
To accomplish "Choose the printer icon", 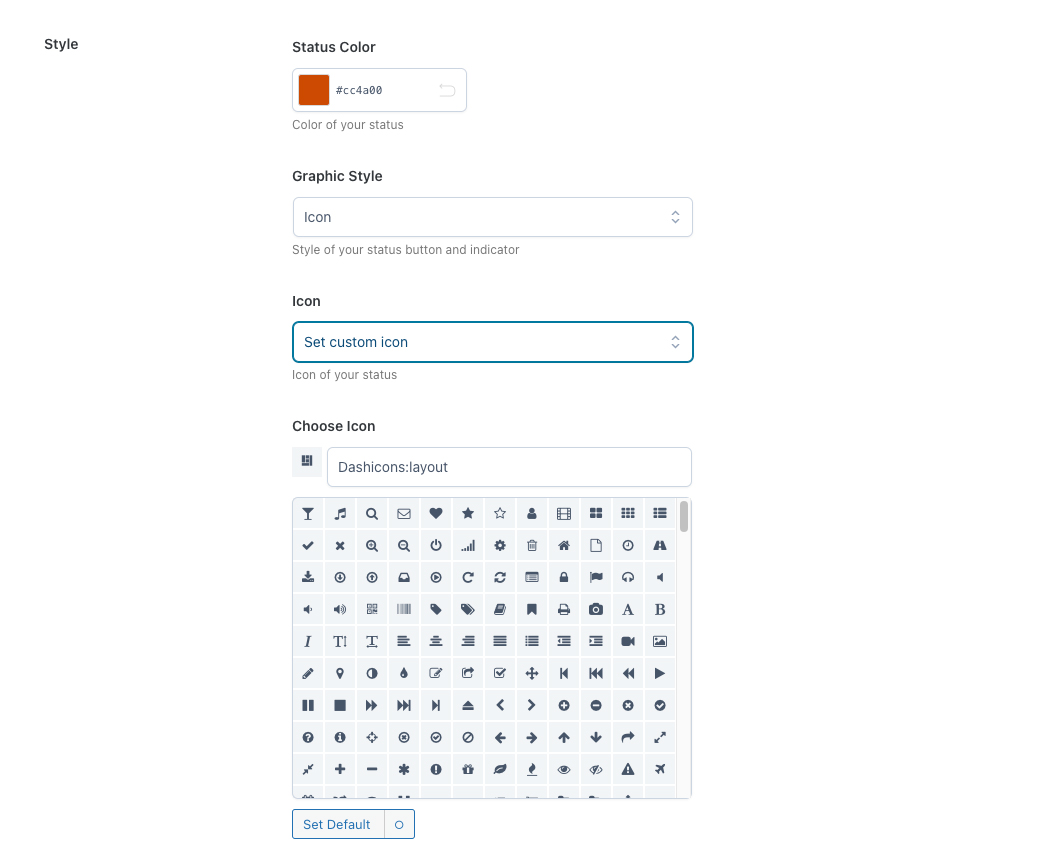I will [x=564, y=610].
